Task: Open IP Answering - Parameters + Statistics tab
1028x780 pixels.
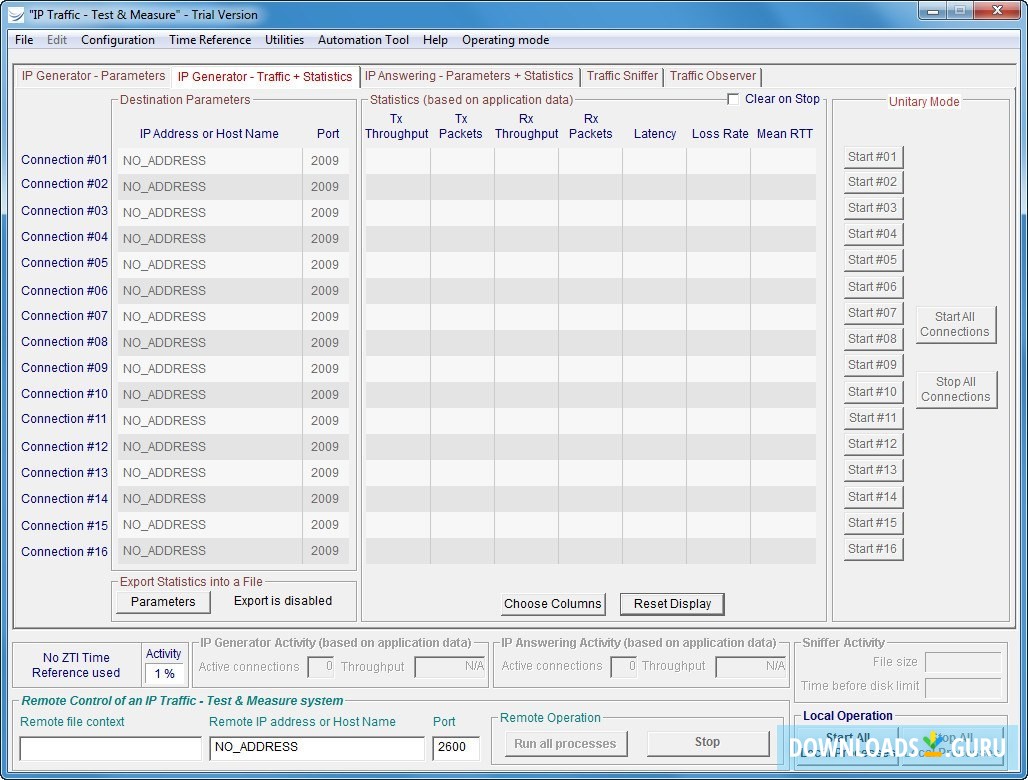Action: click(469, 76)
